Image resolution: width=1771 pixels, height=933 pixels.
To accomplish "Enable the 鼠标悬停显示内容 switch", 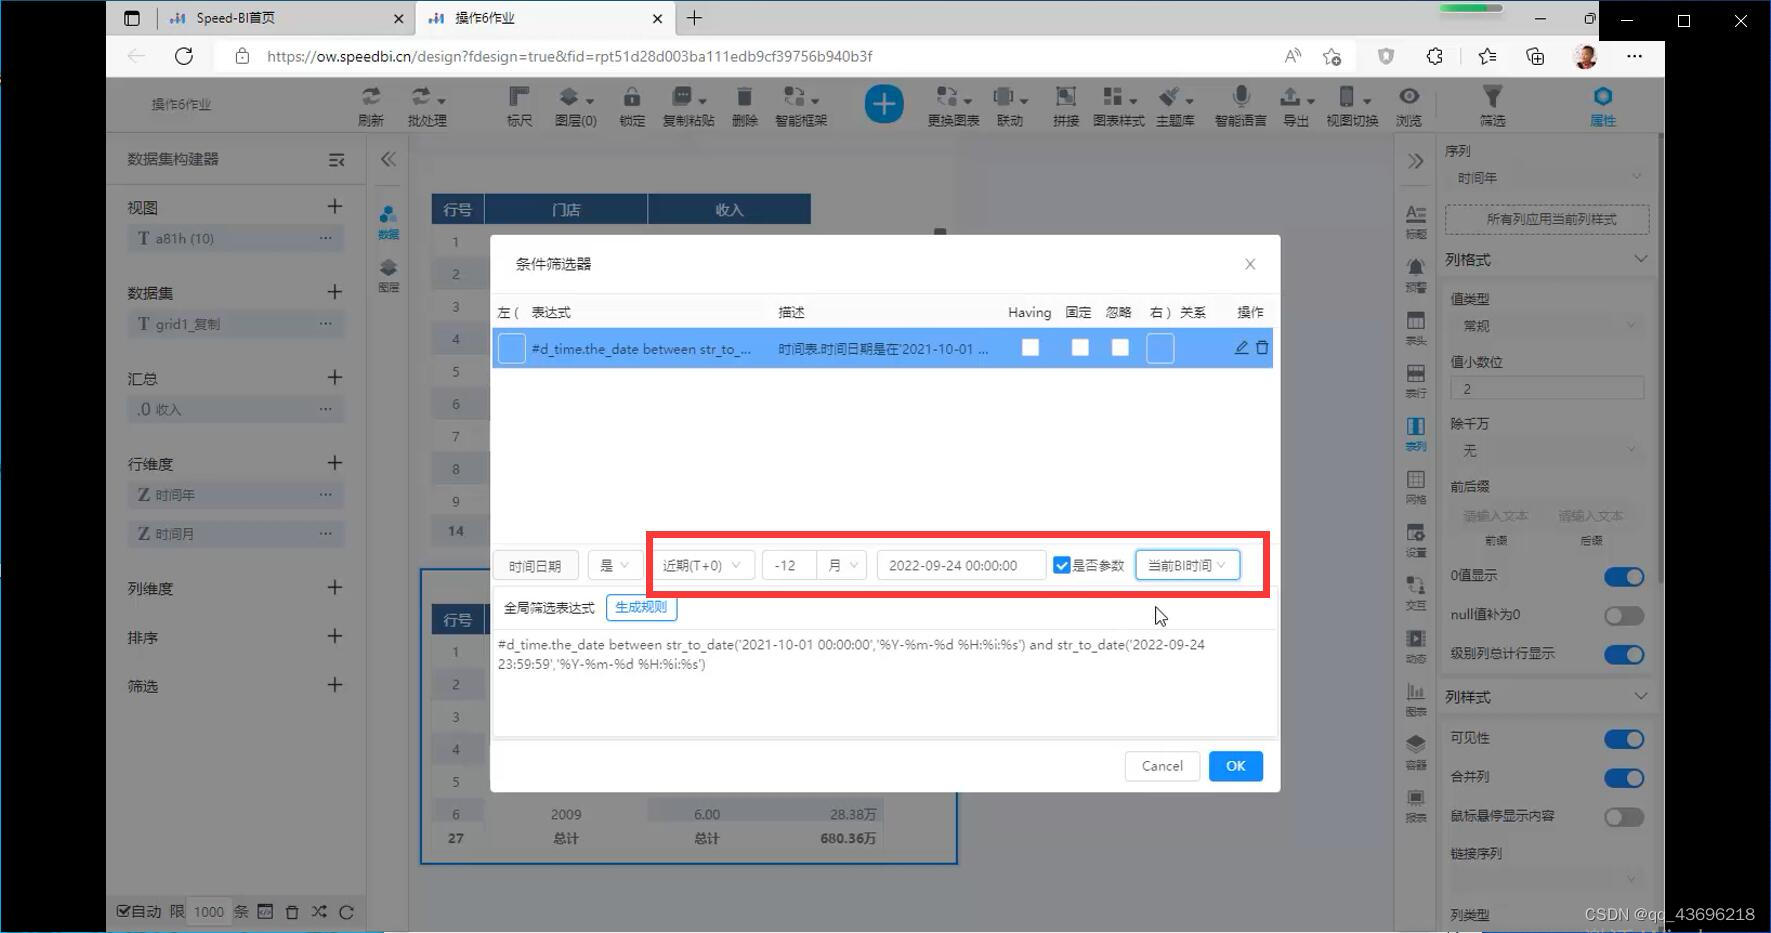I will 1624,817.
